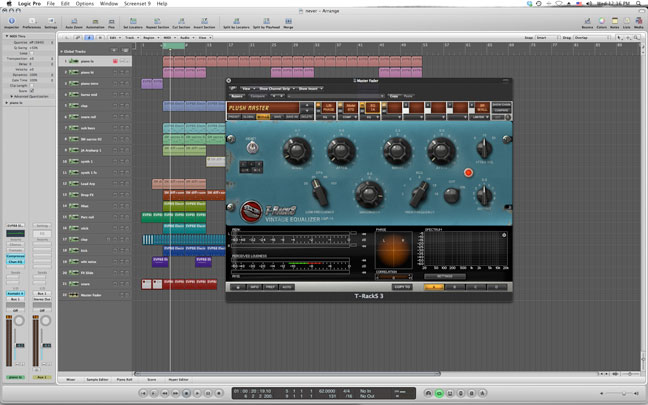Toggle the Score checkbox in the inspector
The width and height of the screenshot is (648, 405).
point(32,91)
